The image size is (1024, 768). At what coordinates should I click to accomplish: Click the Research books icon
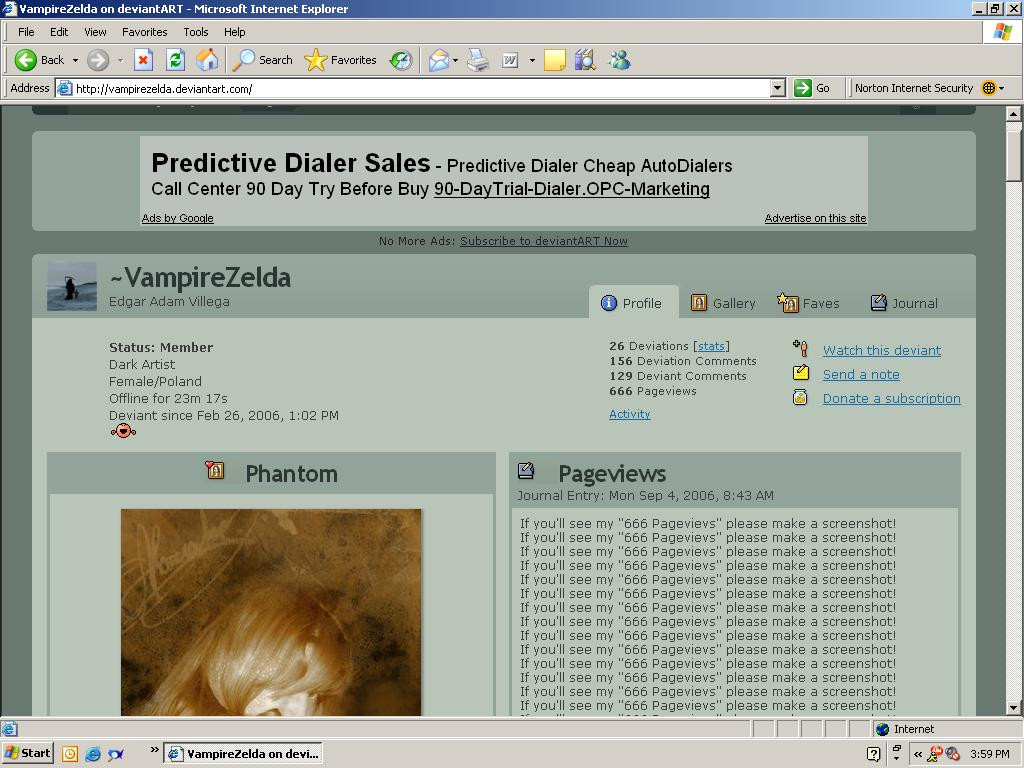[585, 60]
